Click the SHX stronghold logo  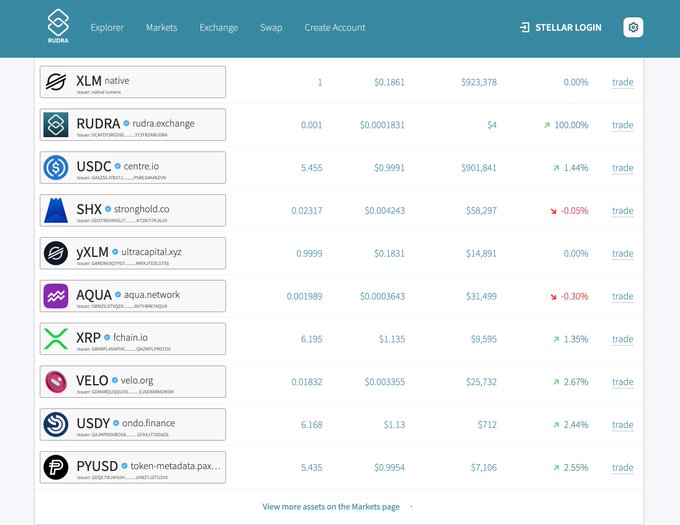pos(56,210)
